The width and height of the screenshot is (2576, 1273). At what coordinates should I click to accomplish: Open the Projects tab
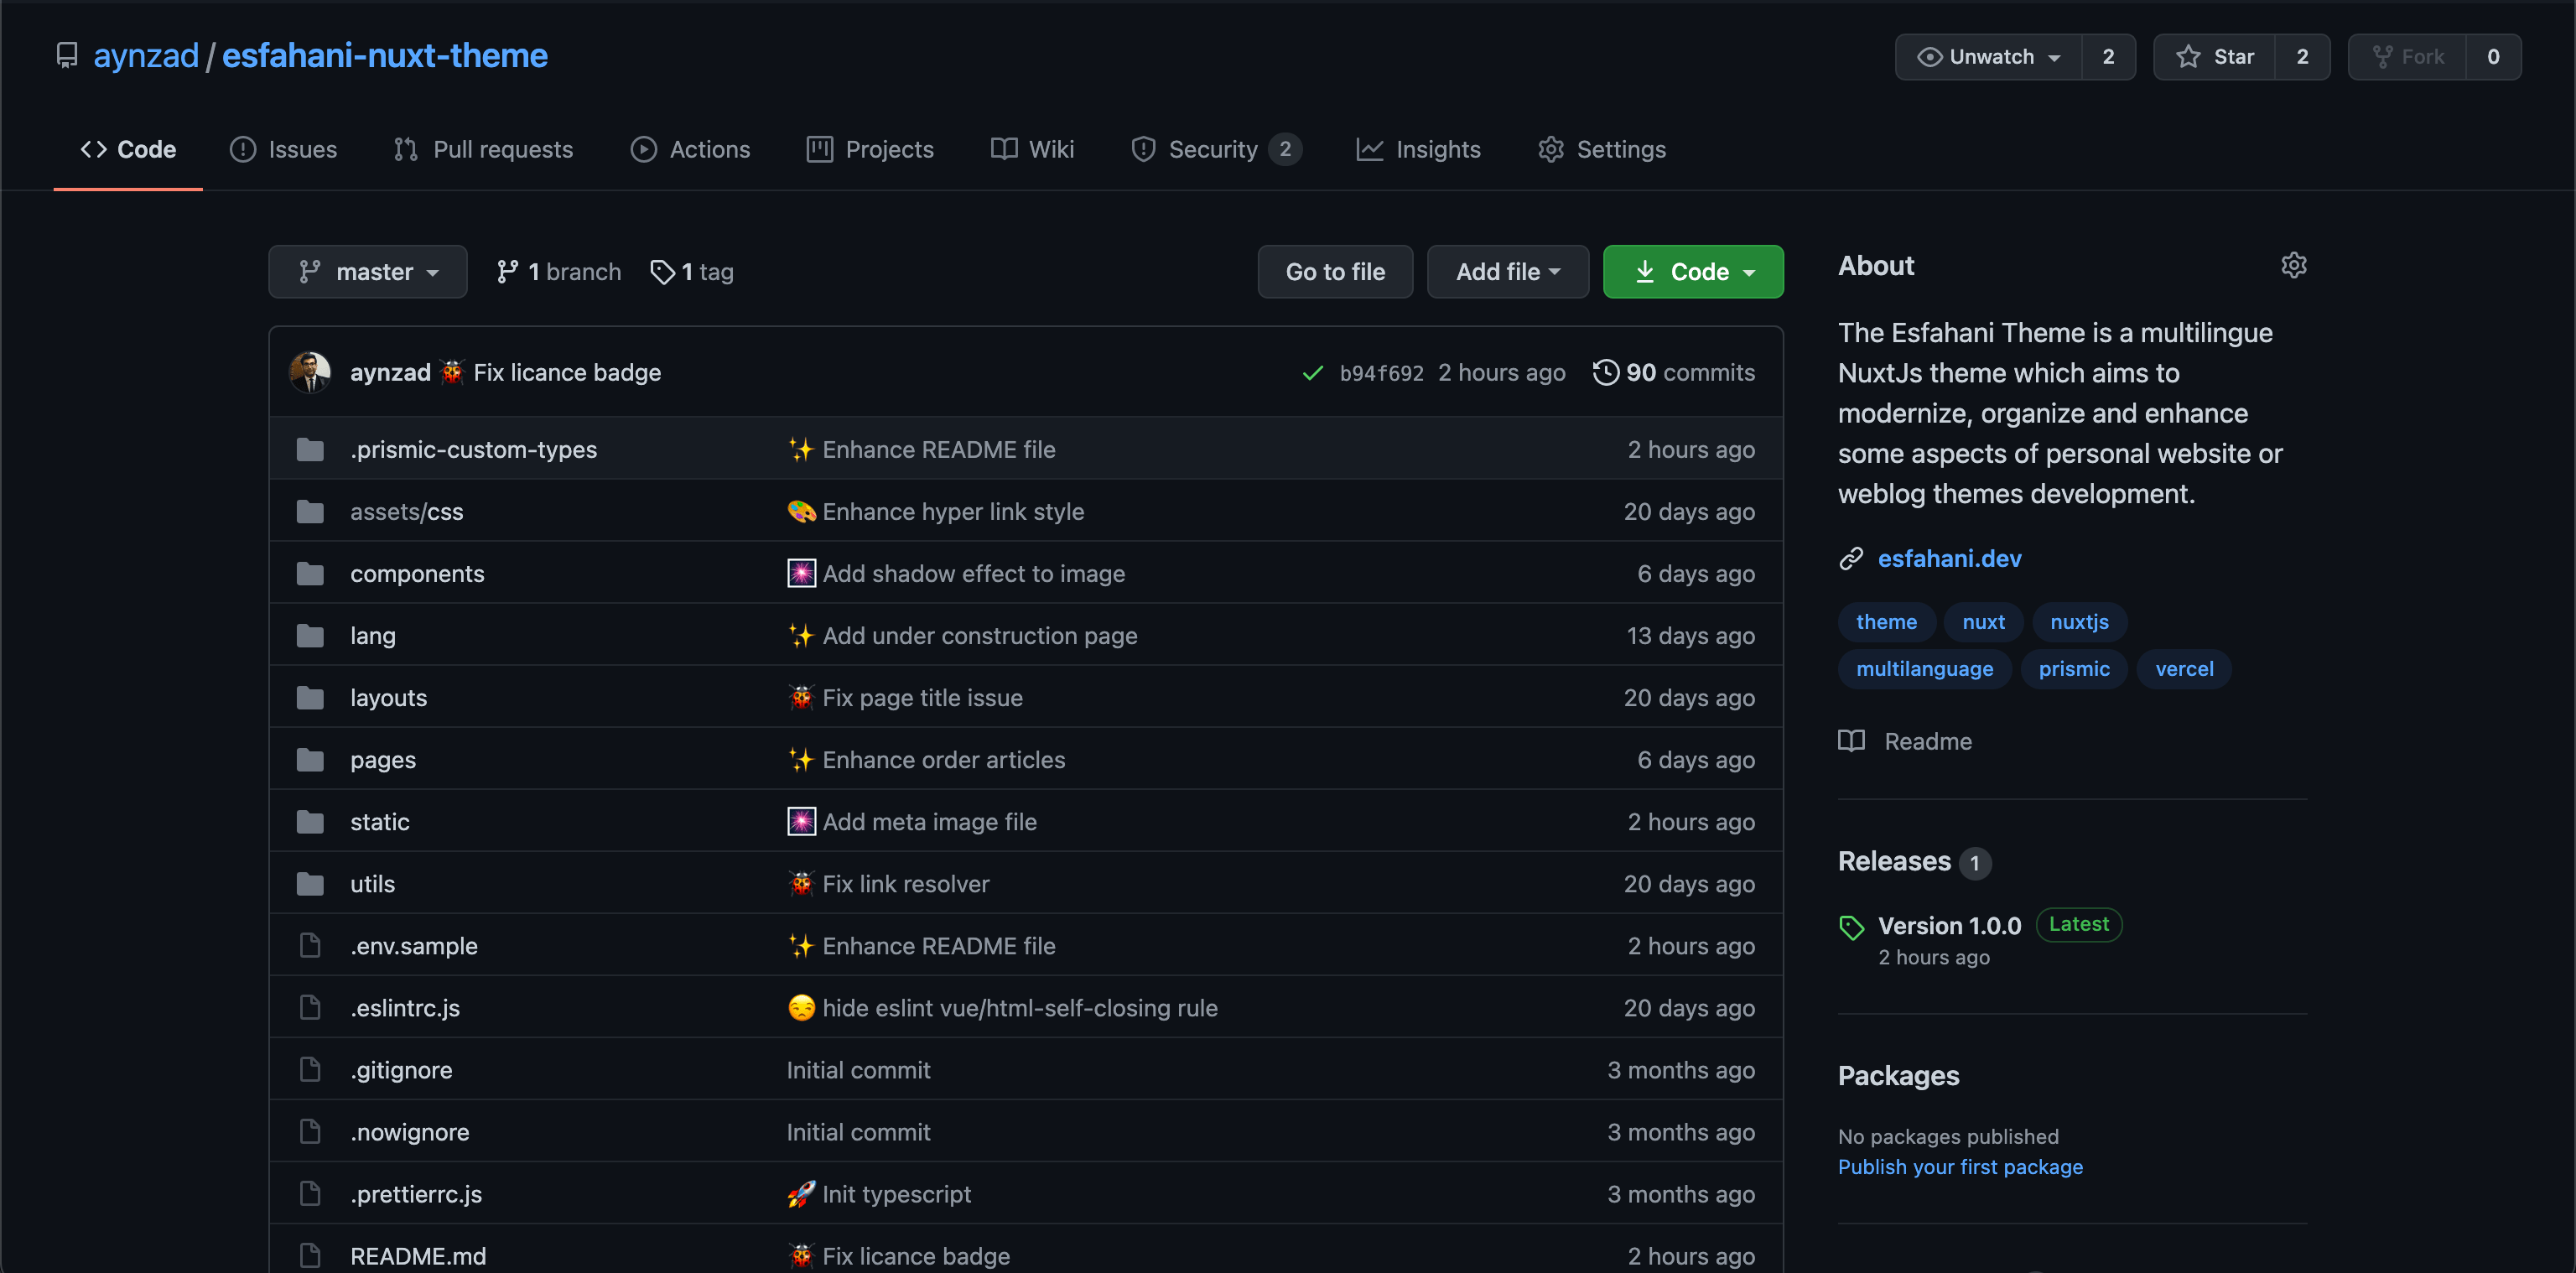870,149
